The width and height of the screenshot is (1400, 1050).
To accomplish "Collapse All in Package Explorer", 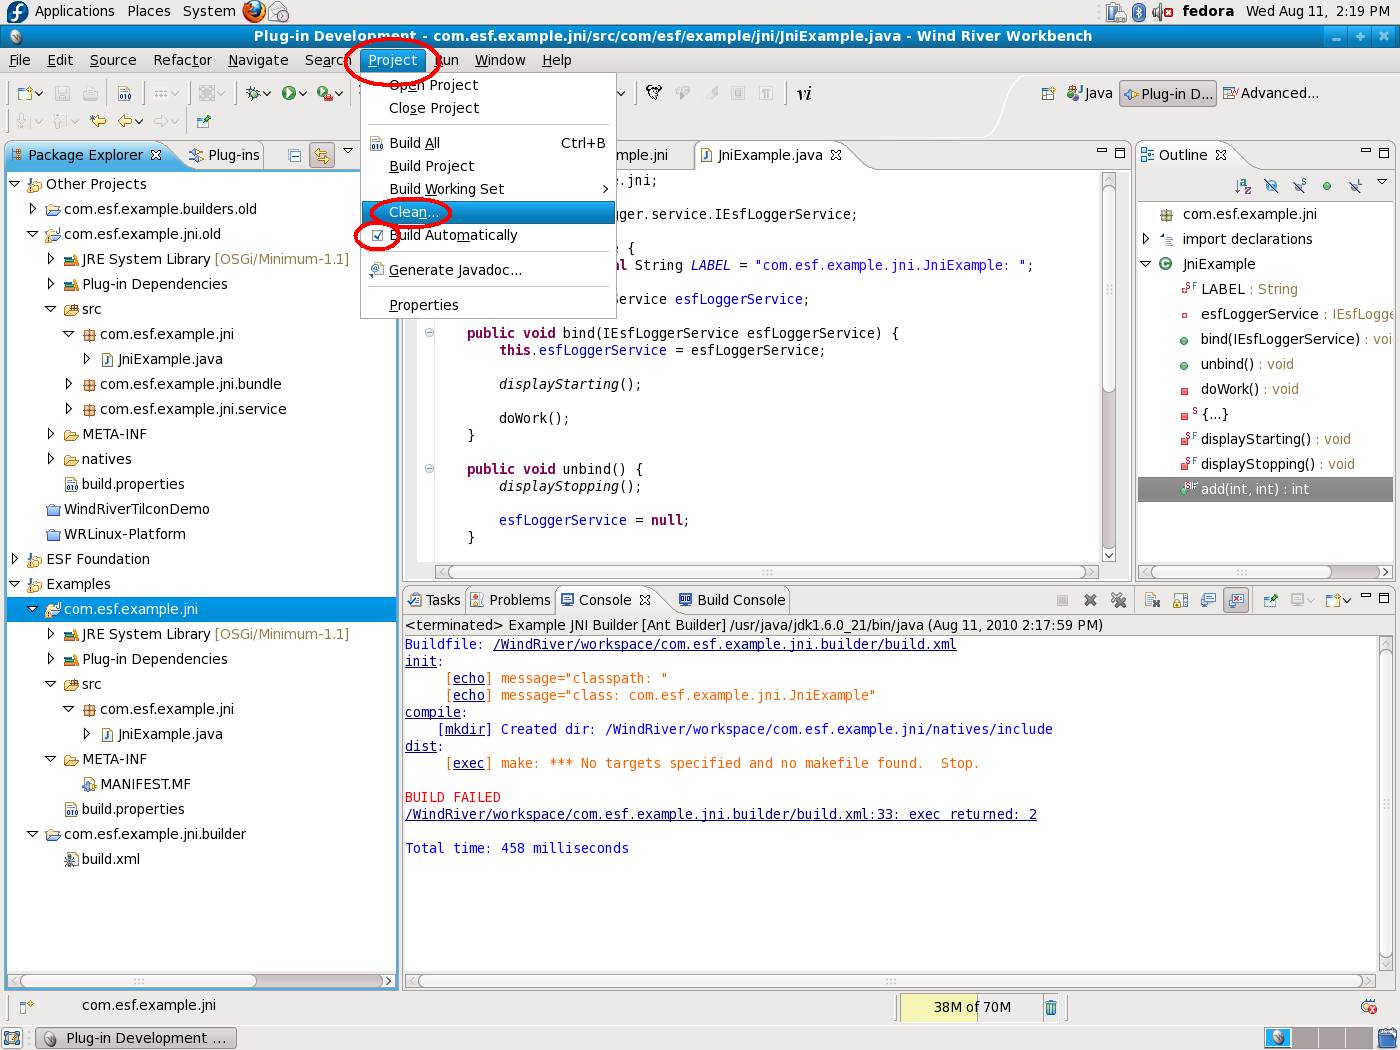I will (x=294, y=155).
